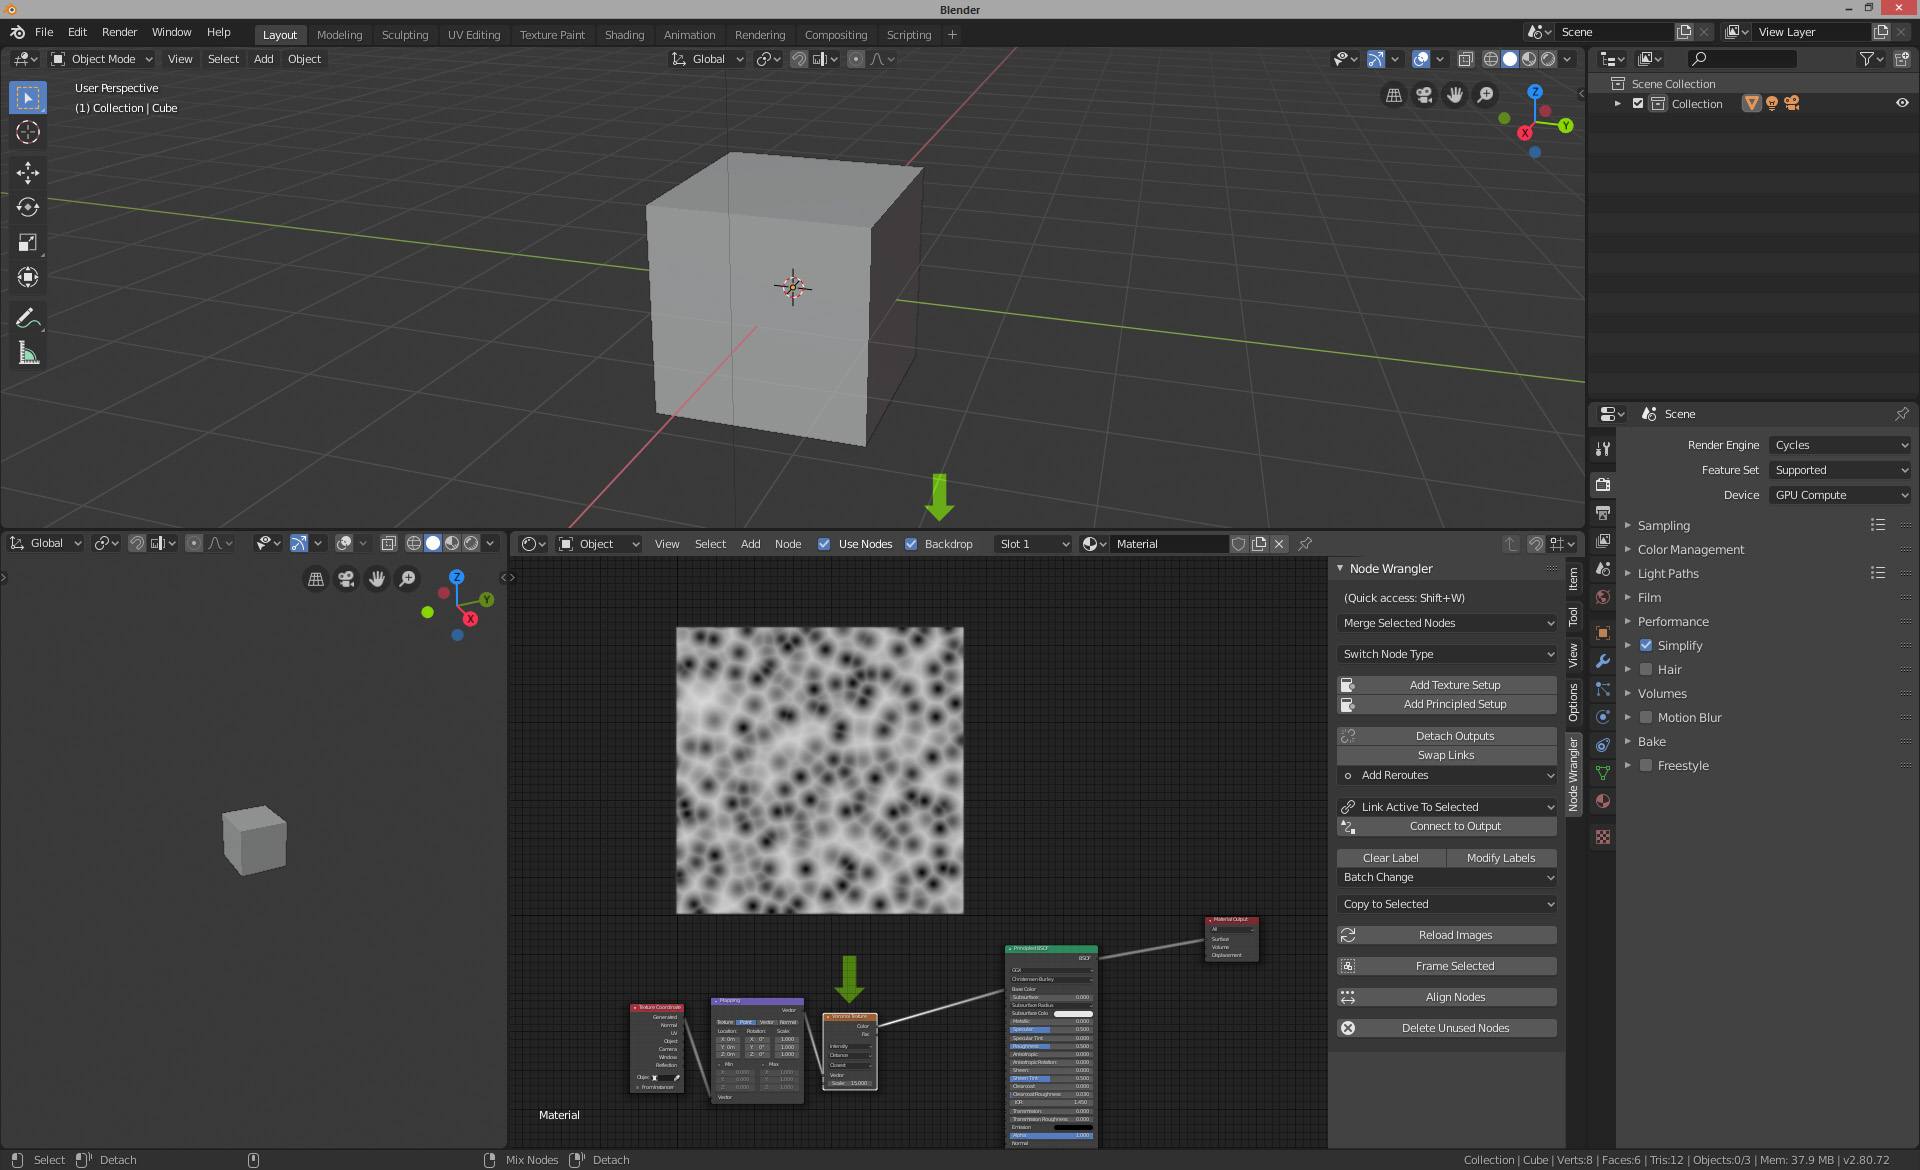1920x1170 pixels.
Task: Open the Render menu
Action: point(119,32)
